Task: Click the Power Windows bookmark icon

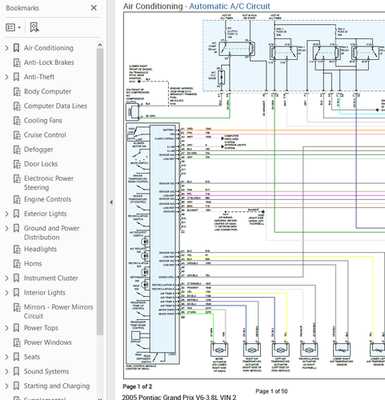Action: (16, 342)
